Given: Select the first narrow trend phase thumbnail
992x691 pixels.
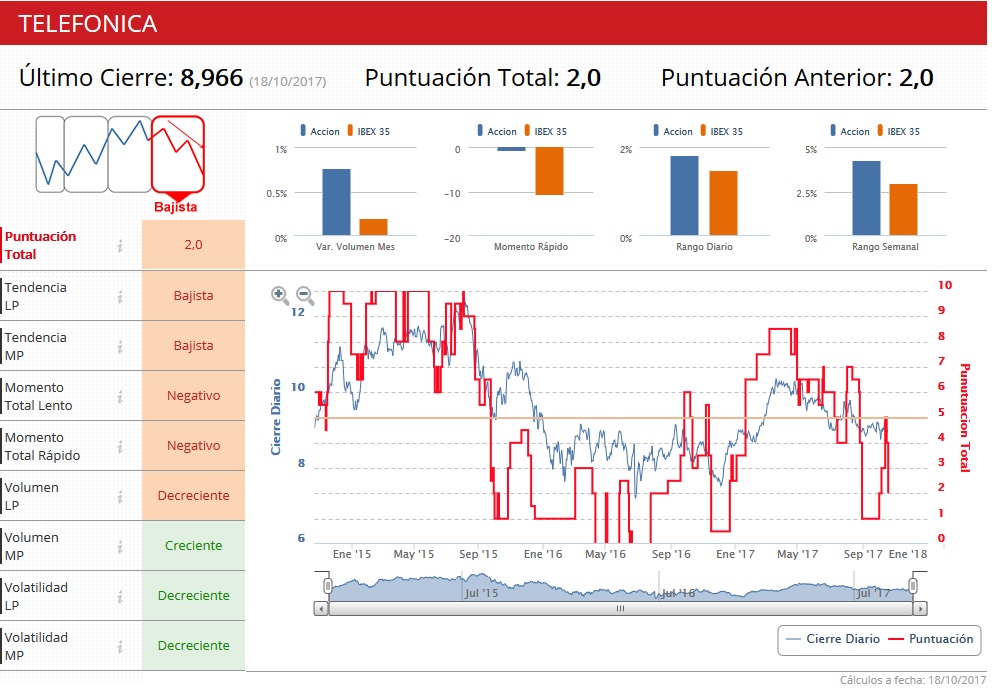Looking at the screenshot, I should click(50, 154).
